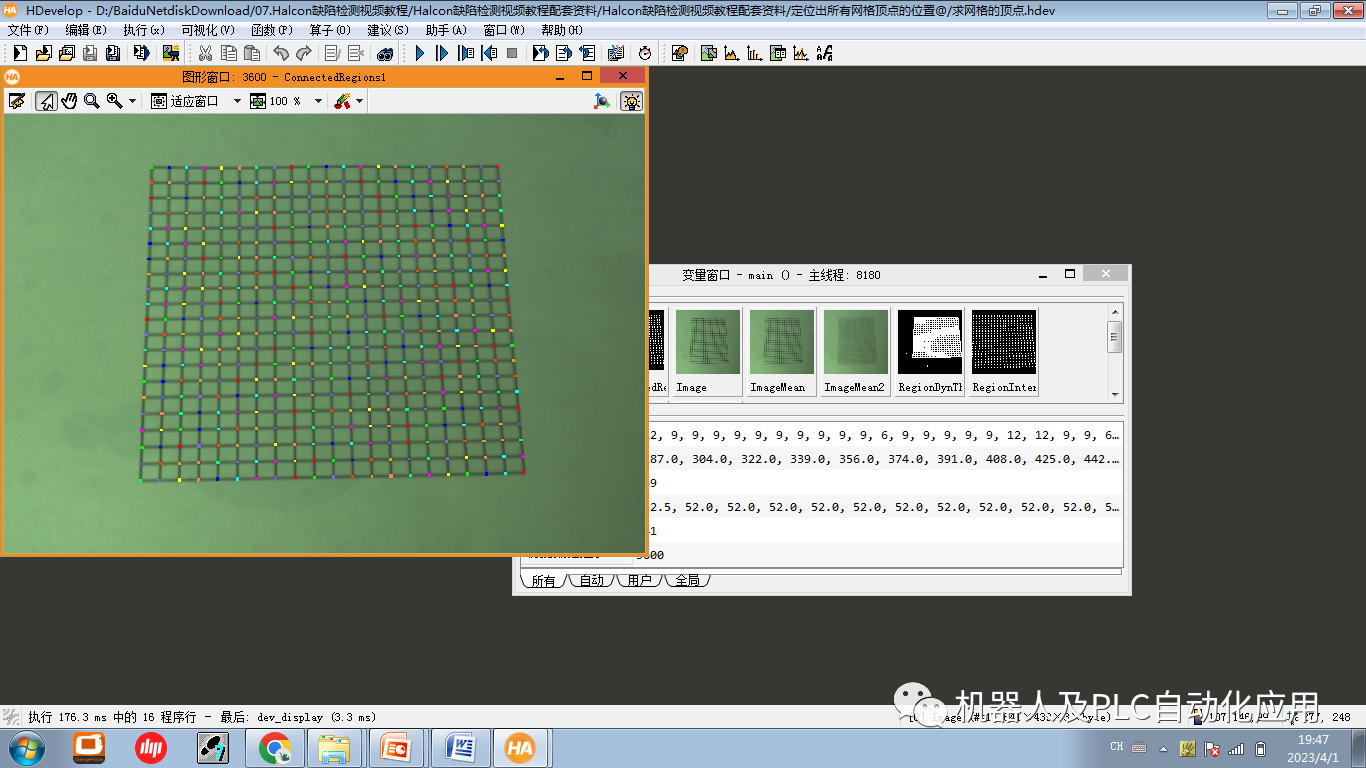This screenshot has width=1366, height=768.
Task: Switch to the 自动 tab in variable window
Action: [x=591, y=580]
